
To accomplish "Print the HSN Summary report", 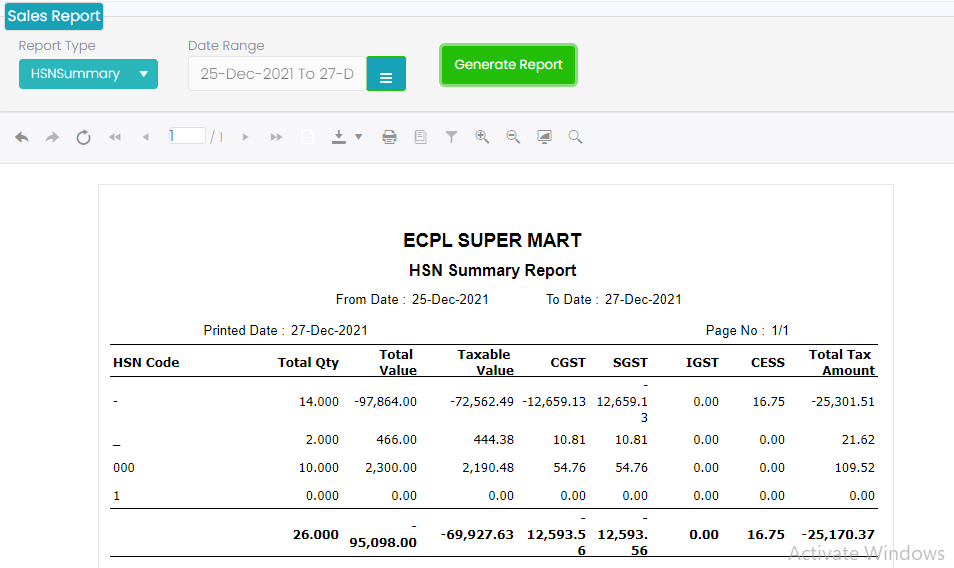I will [x=389, y=137].
